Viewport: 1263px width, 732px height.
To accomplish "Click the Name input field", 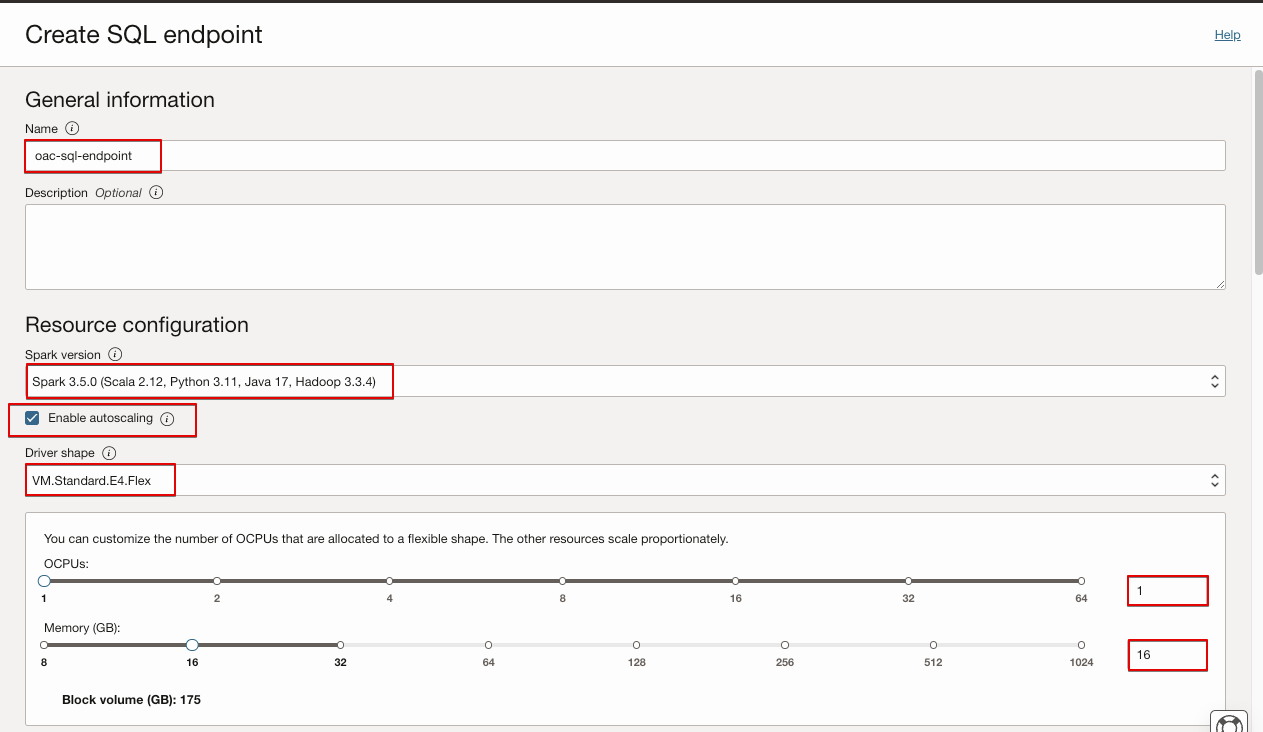I will pos(625,156).
